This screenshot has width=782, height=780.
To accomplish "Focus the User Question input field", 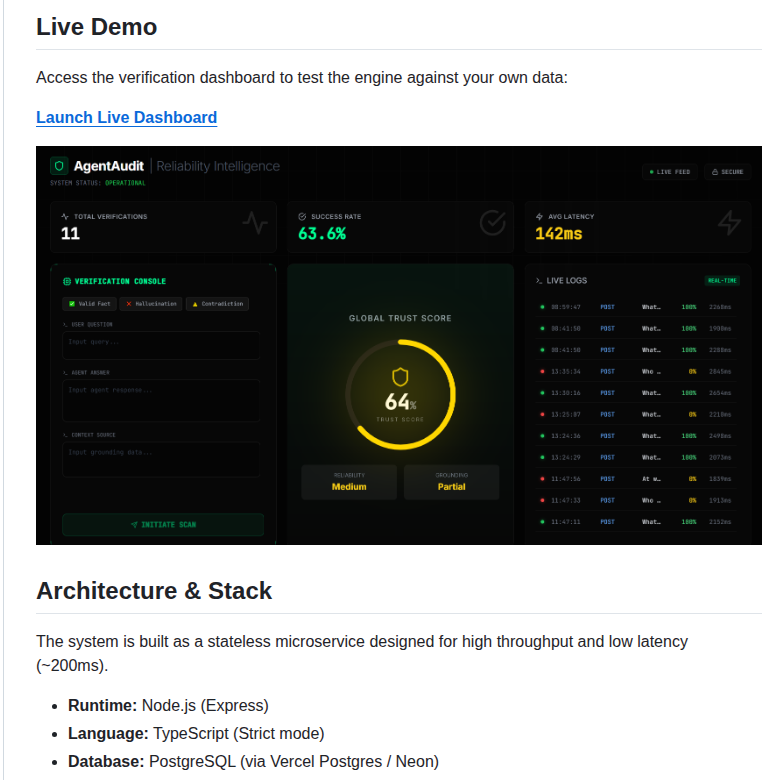I will [161, 345].
